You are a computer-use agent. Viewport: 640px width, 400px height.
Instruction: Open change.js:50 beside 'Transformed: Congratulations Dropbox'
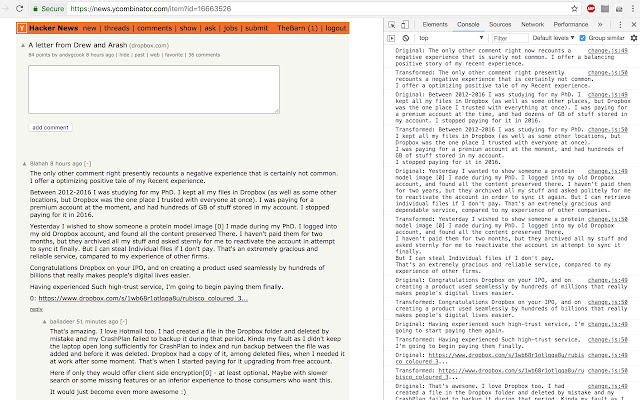(x=608, y=302)
